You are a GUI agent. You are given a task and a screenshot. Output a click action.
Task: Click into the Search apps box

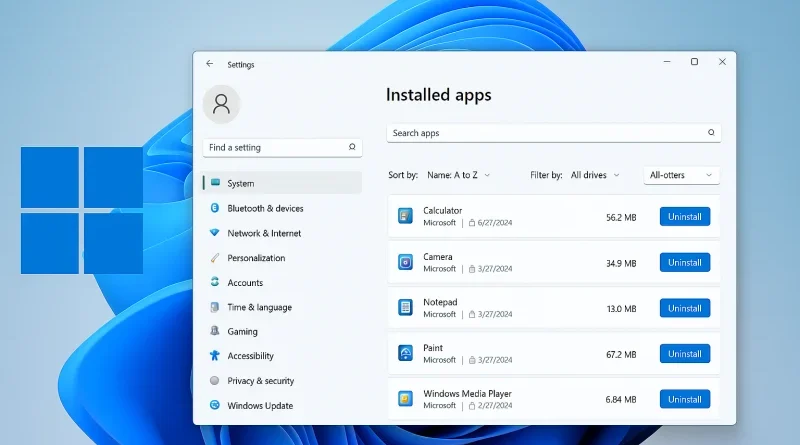tap(554, 133)
